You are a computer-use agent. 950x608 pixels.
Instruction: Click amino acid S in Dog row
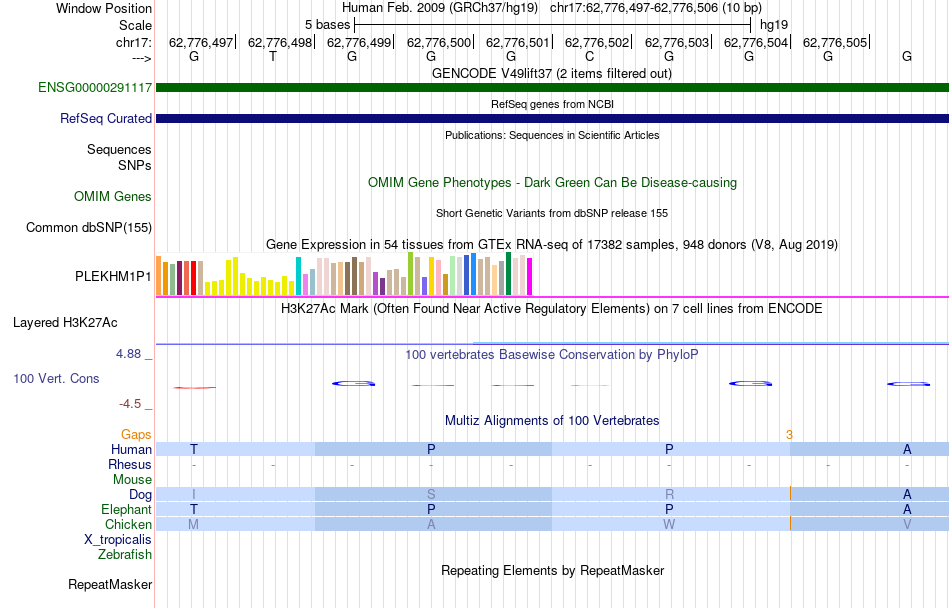[x=431, y=494]
